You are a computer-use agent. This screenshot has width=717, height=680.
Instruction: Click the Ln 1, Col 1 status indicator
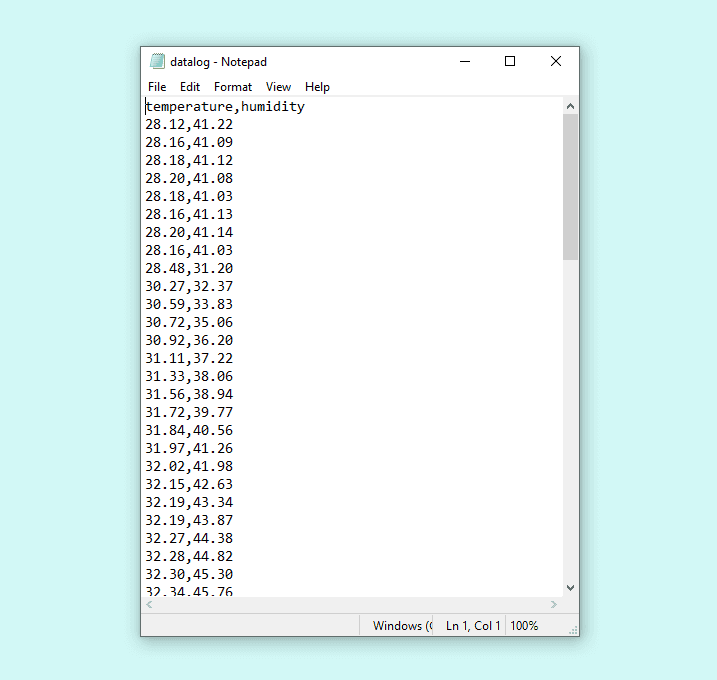473,626
